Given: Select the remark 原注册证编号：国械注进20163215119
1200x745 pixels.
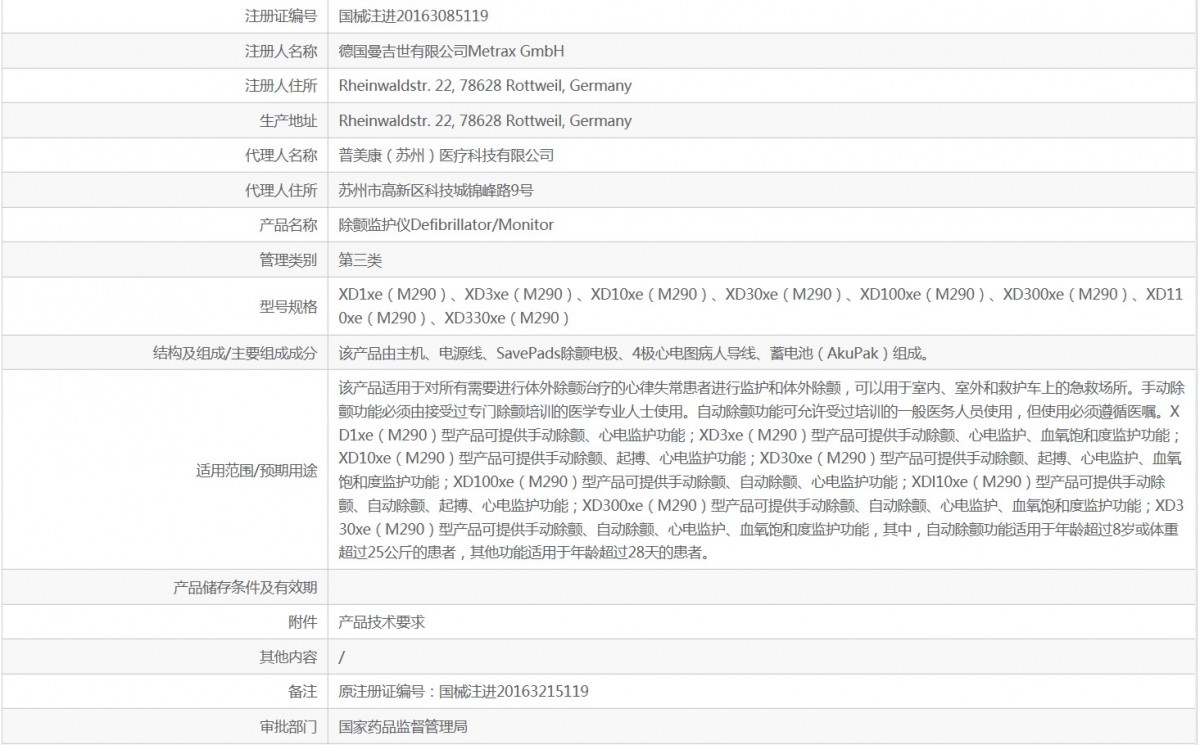Looking at the screenshot, I should [464, 691].
